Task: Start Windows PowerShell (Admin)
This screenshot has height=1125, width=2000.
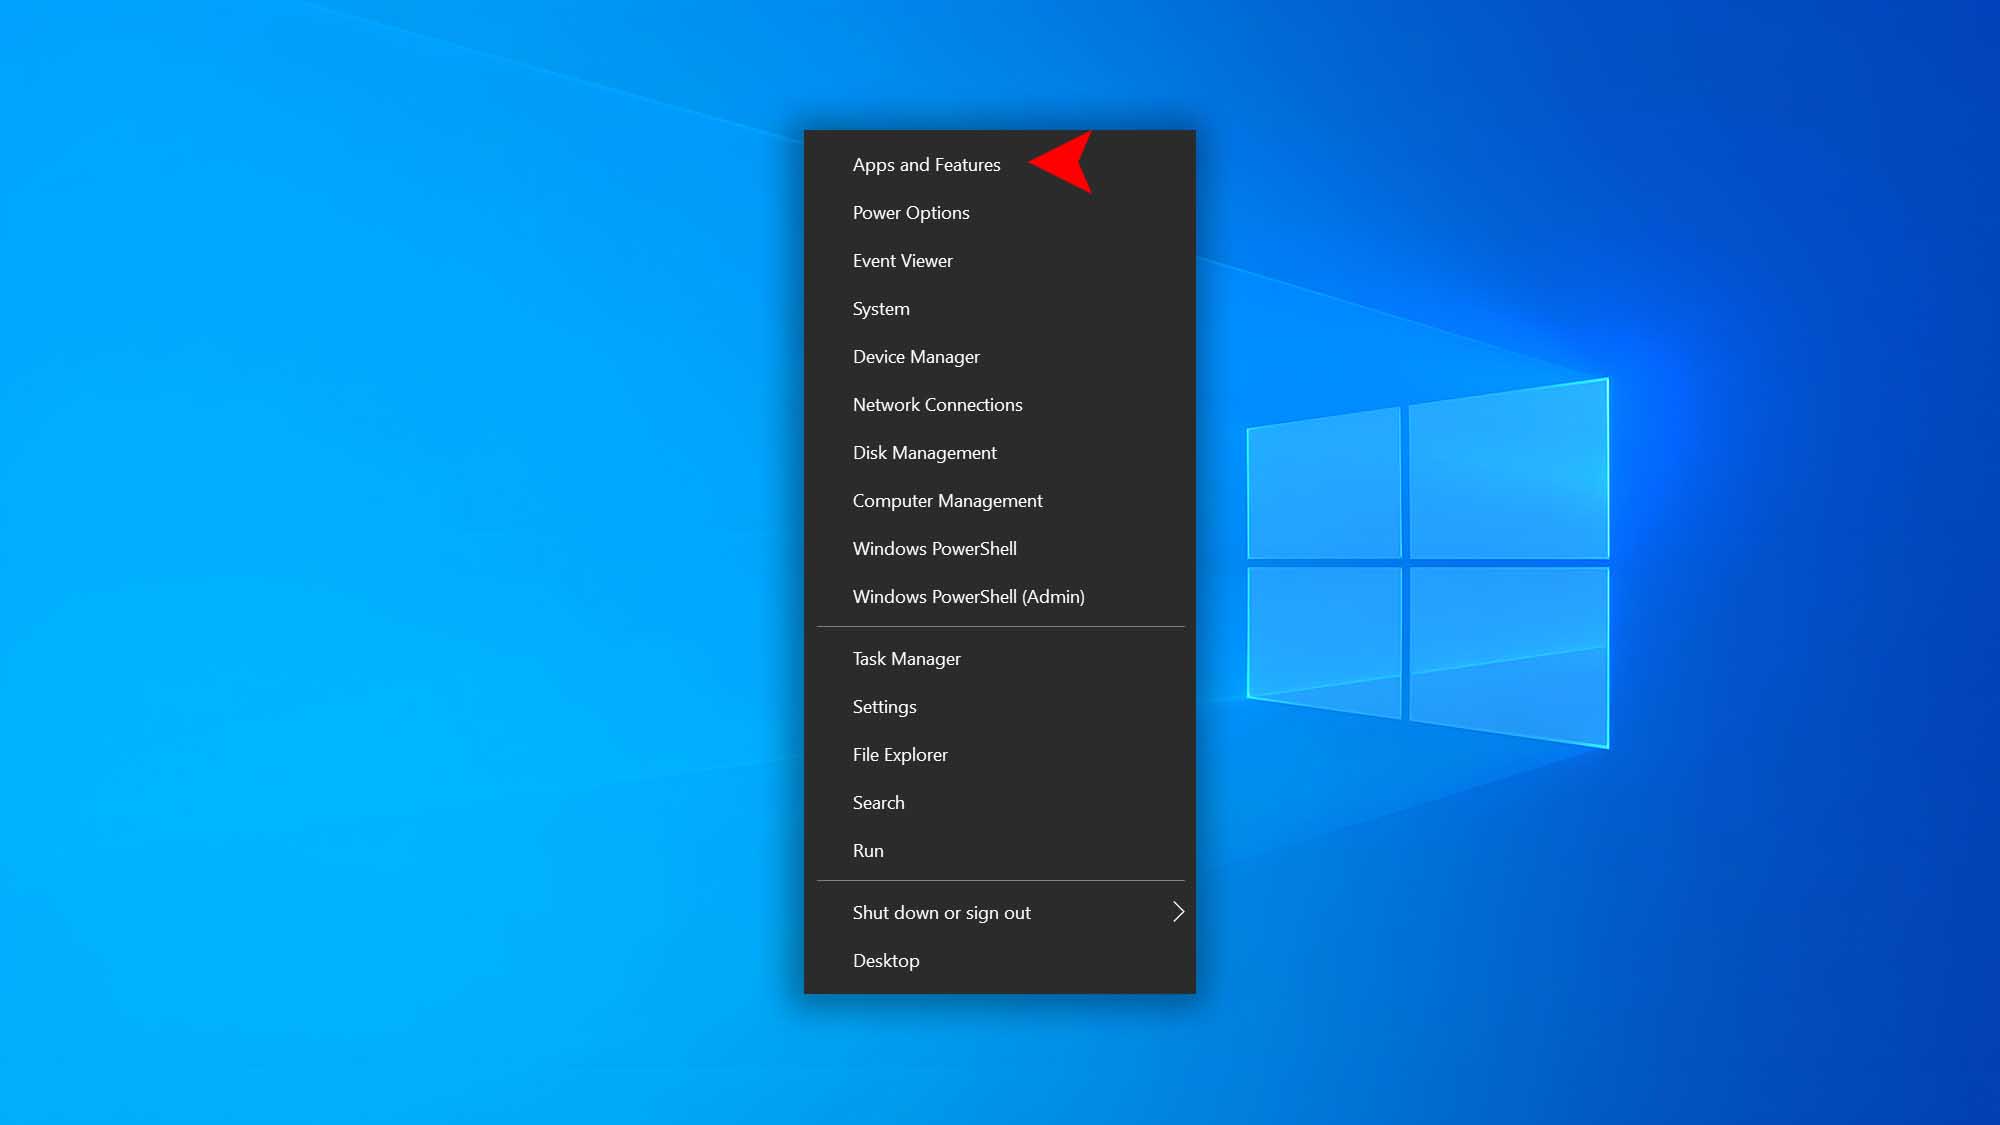Action: (x=999, y=597)
